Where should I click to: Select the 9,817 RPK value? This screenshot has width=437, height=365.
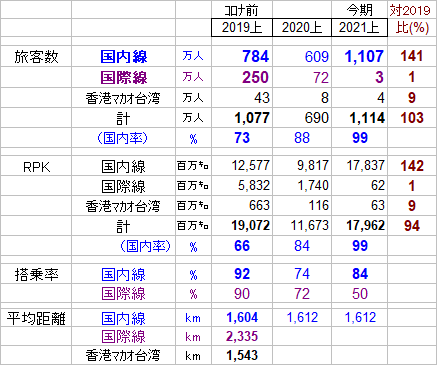(313, 165)
